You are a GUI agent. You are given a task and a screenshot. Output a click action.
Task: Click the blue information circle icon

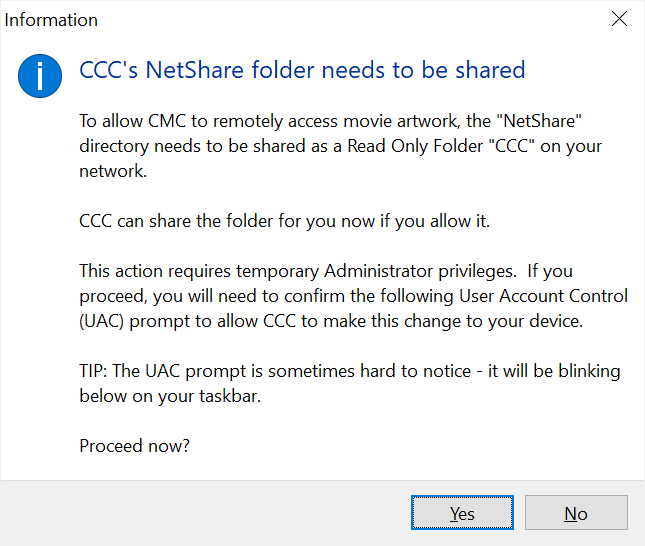click(40, 76)
